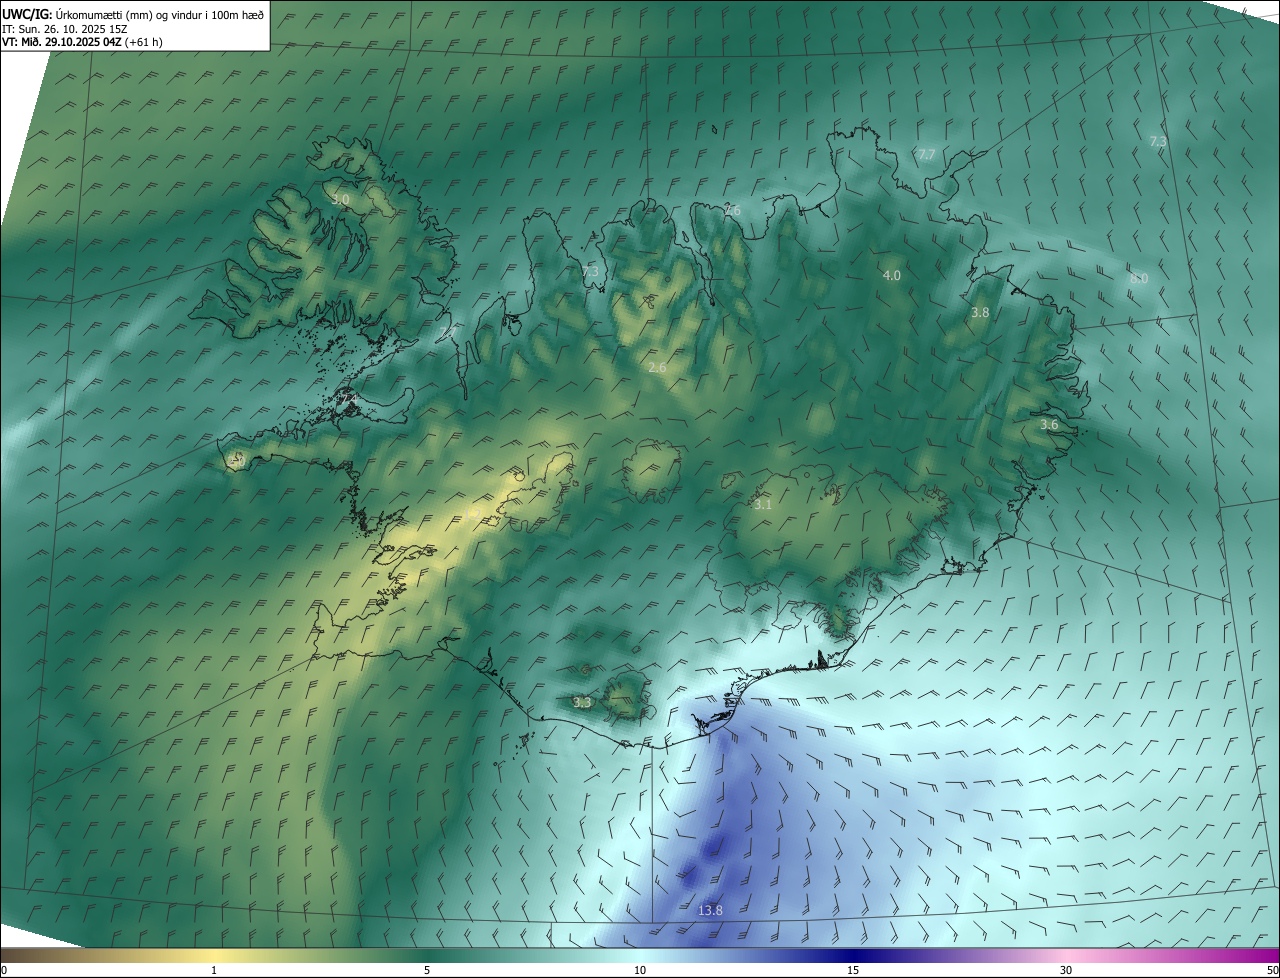Screen dimensions: 1280x978
Task: Click the colorbar tick labeled 15
Action: (x=853, y=971)
